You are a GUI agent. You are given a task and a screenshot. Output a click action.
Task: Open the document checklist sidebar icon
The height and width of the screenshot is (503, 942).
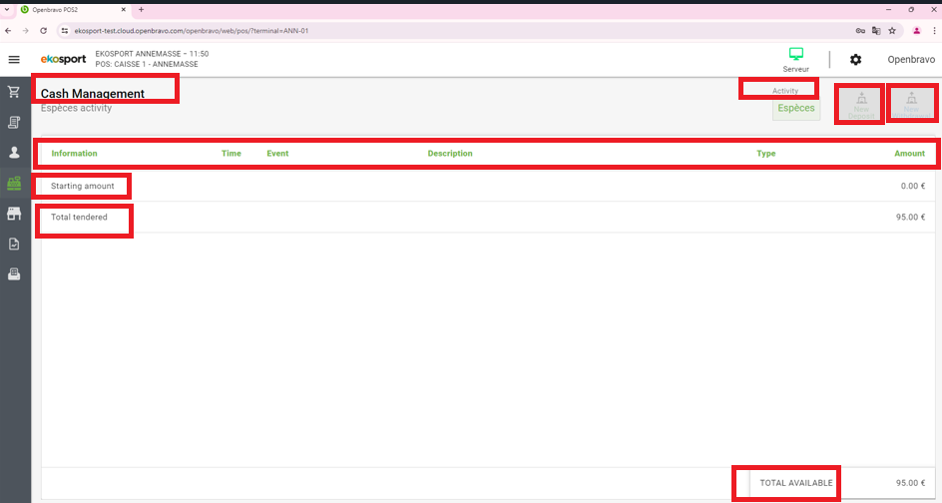[14, 244]
